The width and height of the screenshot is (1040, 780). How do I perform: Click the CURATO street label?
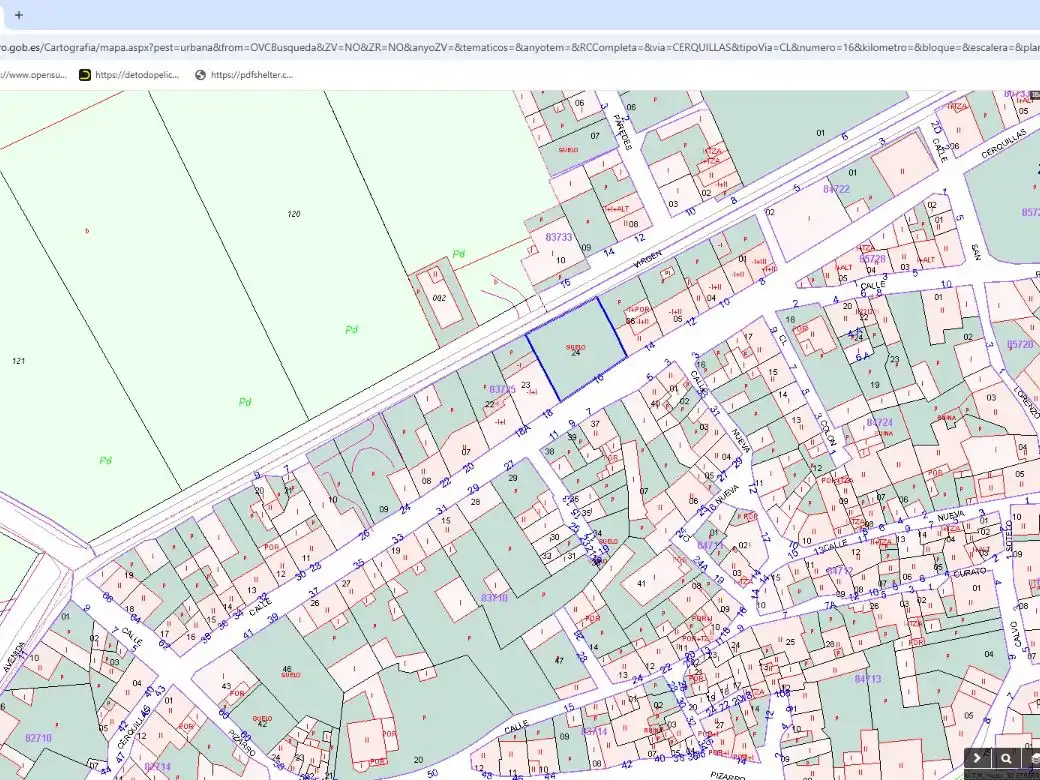pyautogui.click(x=970, y=573)
